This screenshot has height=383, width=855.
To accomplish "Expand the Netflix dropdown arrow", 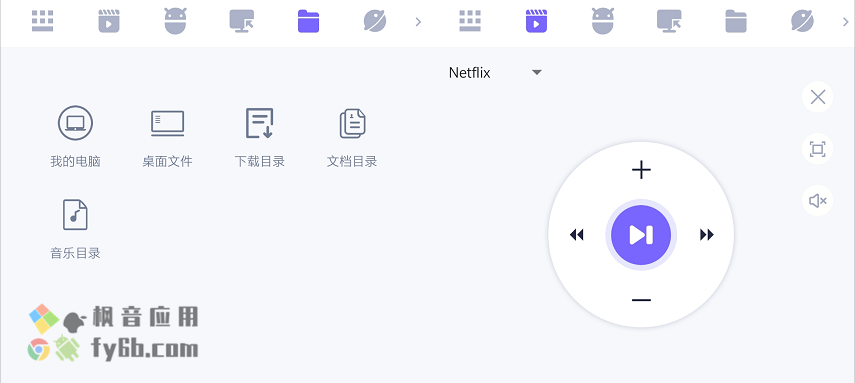I will [537, 73].
